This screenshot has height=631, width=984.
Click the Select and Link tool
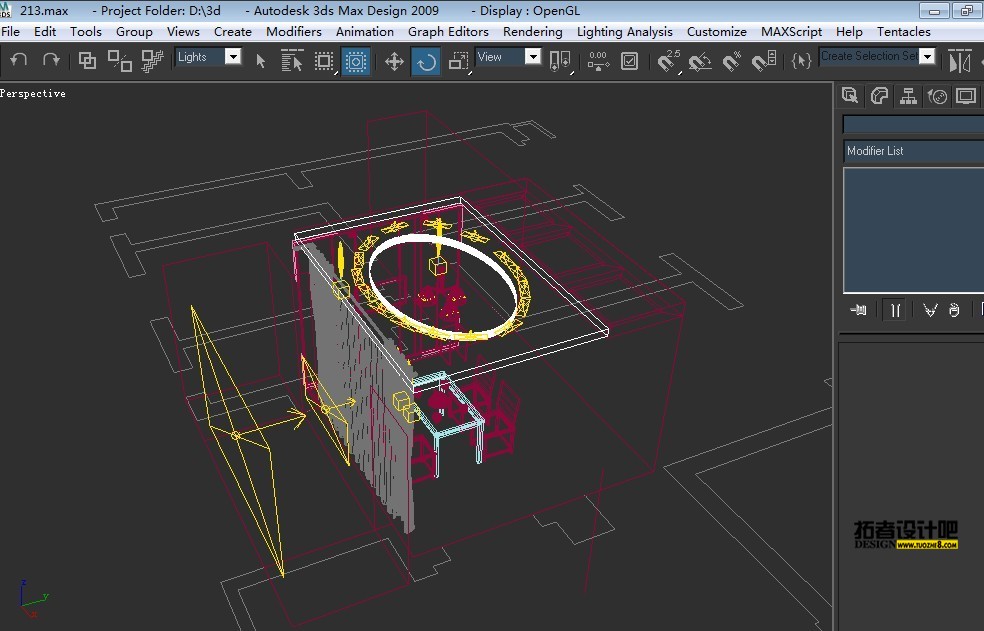point(87,60)
